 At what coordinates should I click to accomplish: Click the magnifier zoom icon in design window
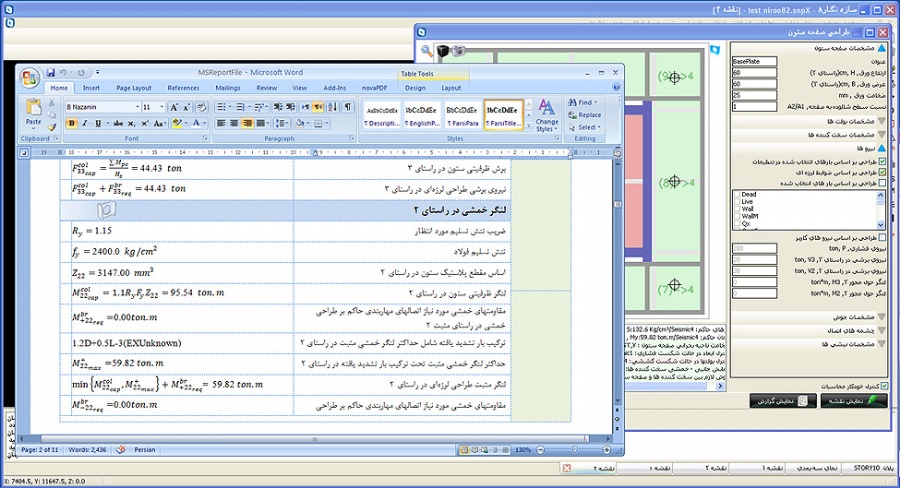tap(427, 50)
